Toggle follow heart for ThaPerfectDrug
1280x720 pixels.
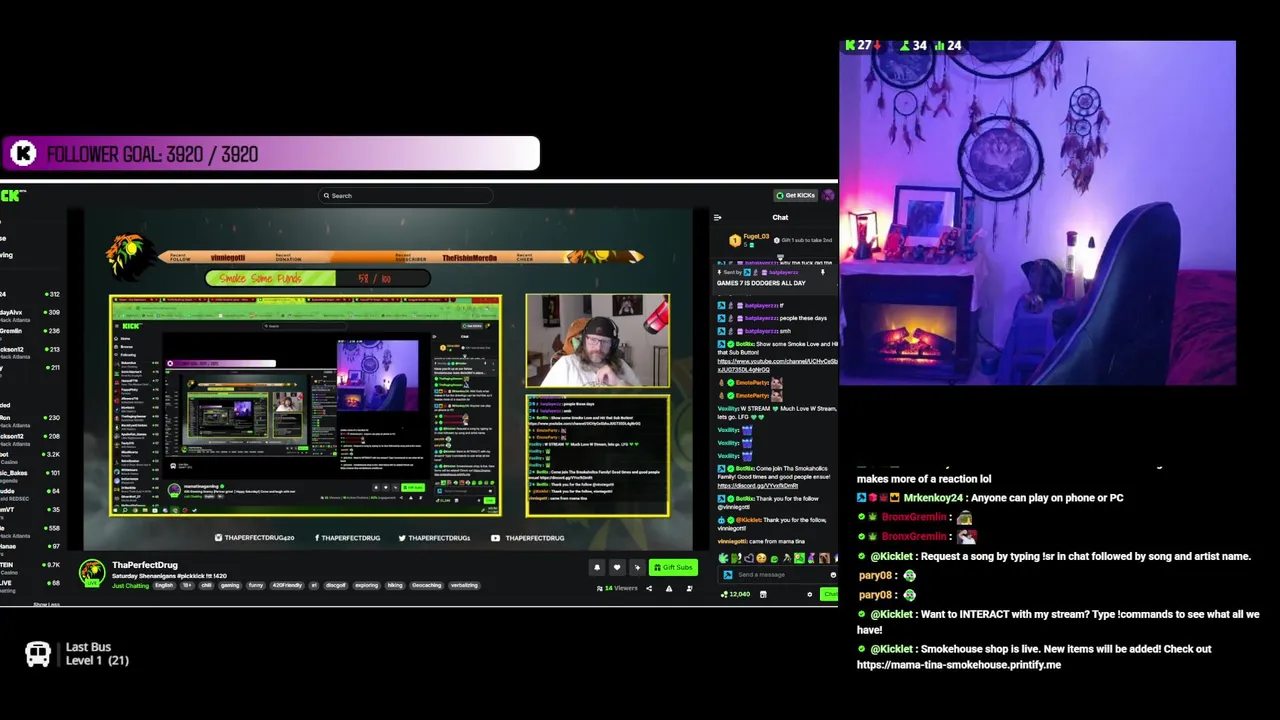[x=617, y=567]
